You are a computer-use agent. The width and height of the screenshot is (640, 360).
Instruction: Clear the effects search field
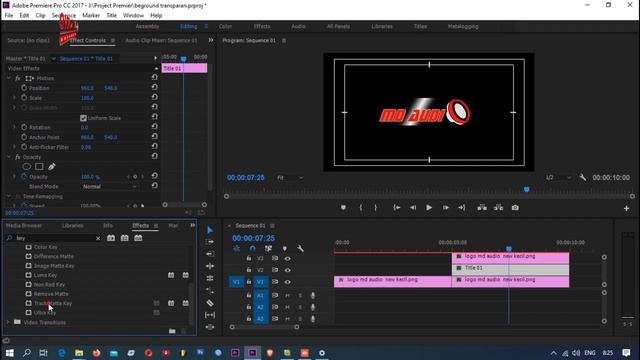click(x=98, y=238)
